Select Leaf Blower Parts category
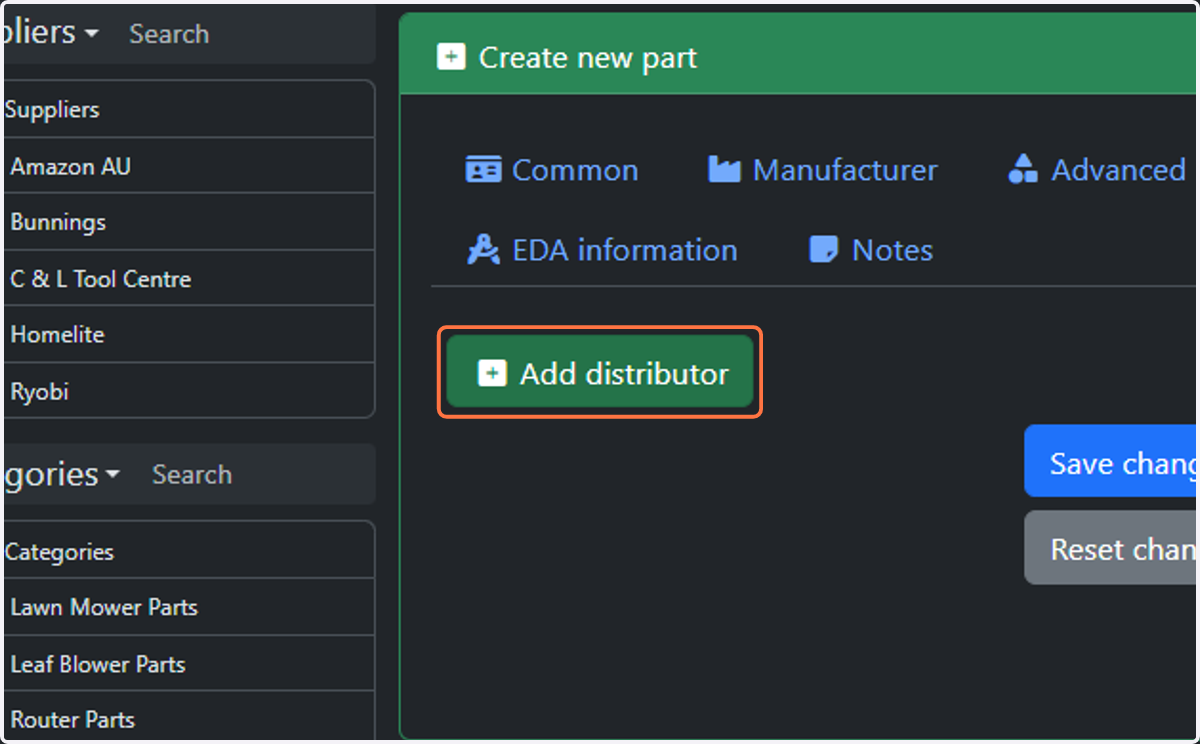This screenshot has width=1200, height=744. pyautogui.click(x=189, y=664)
